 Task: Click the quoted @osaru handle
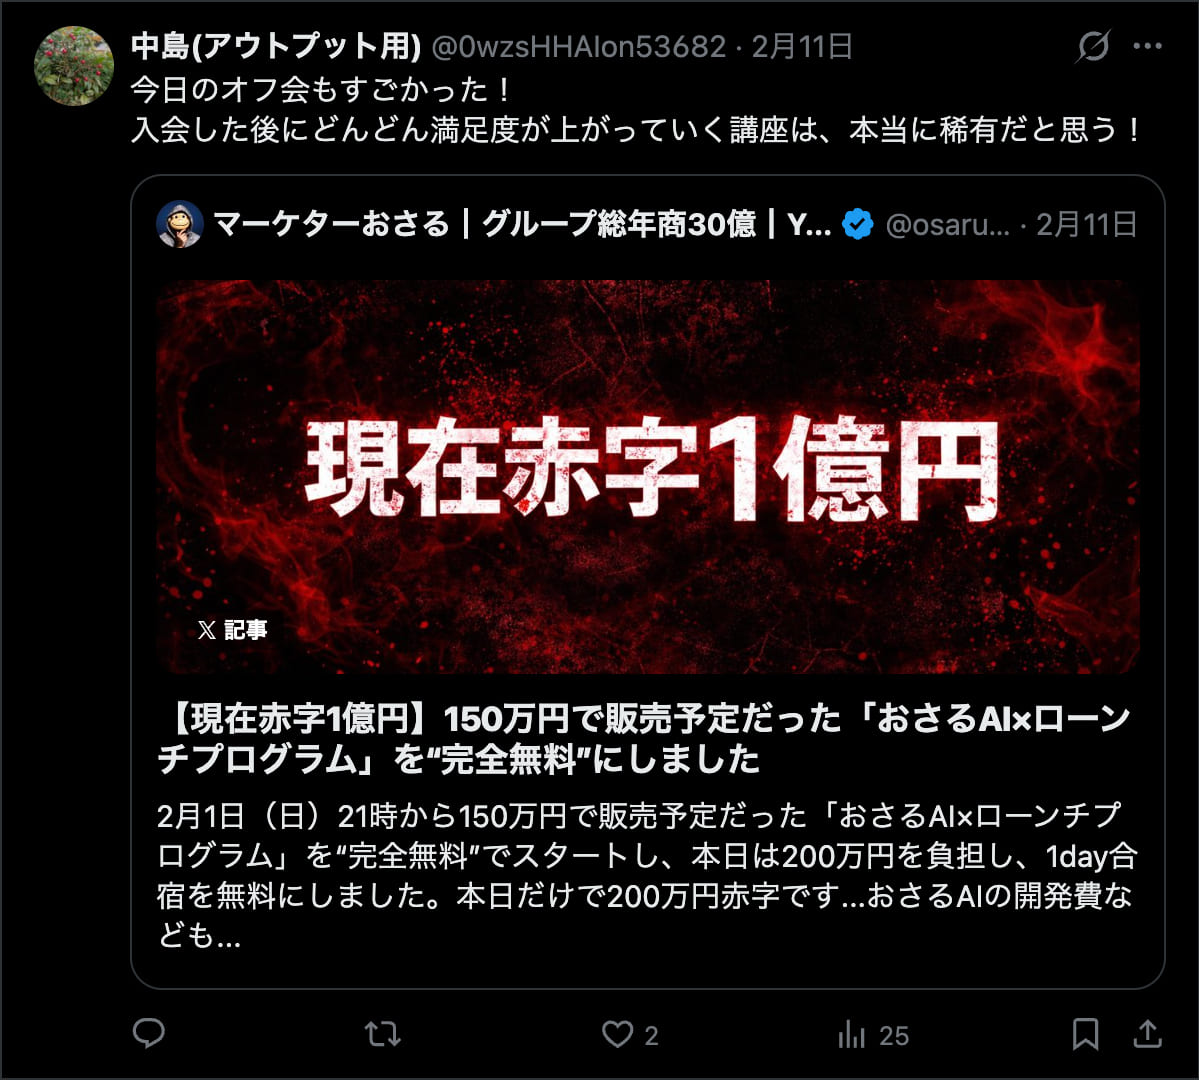coord(947,225)
